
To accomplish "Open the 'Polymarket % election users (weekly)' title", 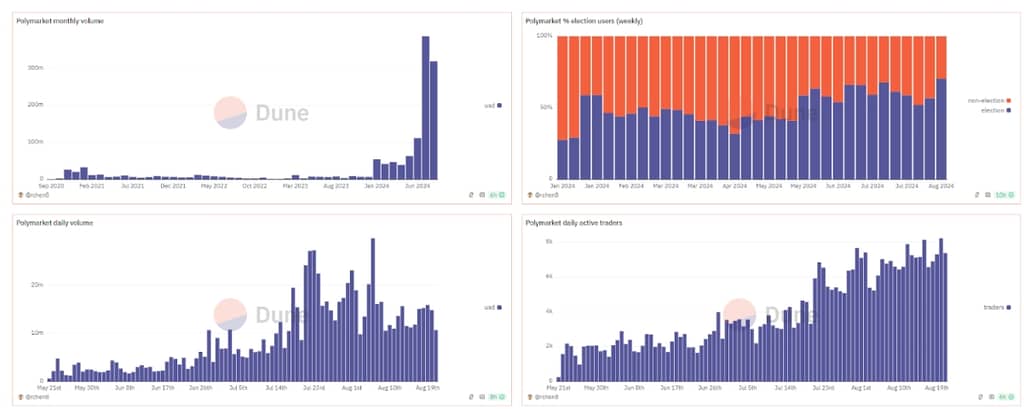I will [x=584, y=21].
